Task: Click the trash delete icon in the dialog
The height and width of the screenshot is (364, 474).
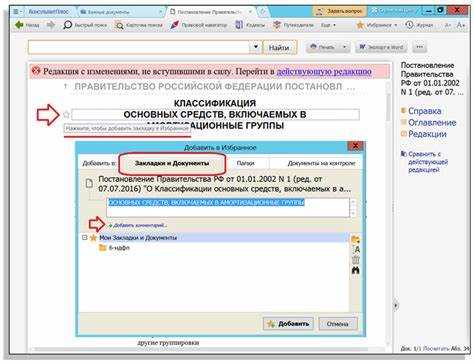Action: coord(356,260)
